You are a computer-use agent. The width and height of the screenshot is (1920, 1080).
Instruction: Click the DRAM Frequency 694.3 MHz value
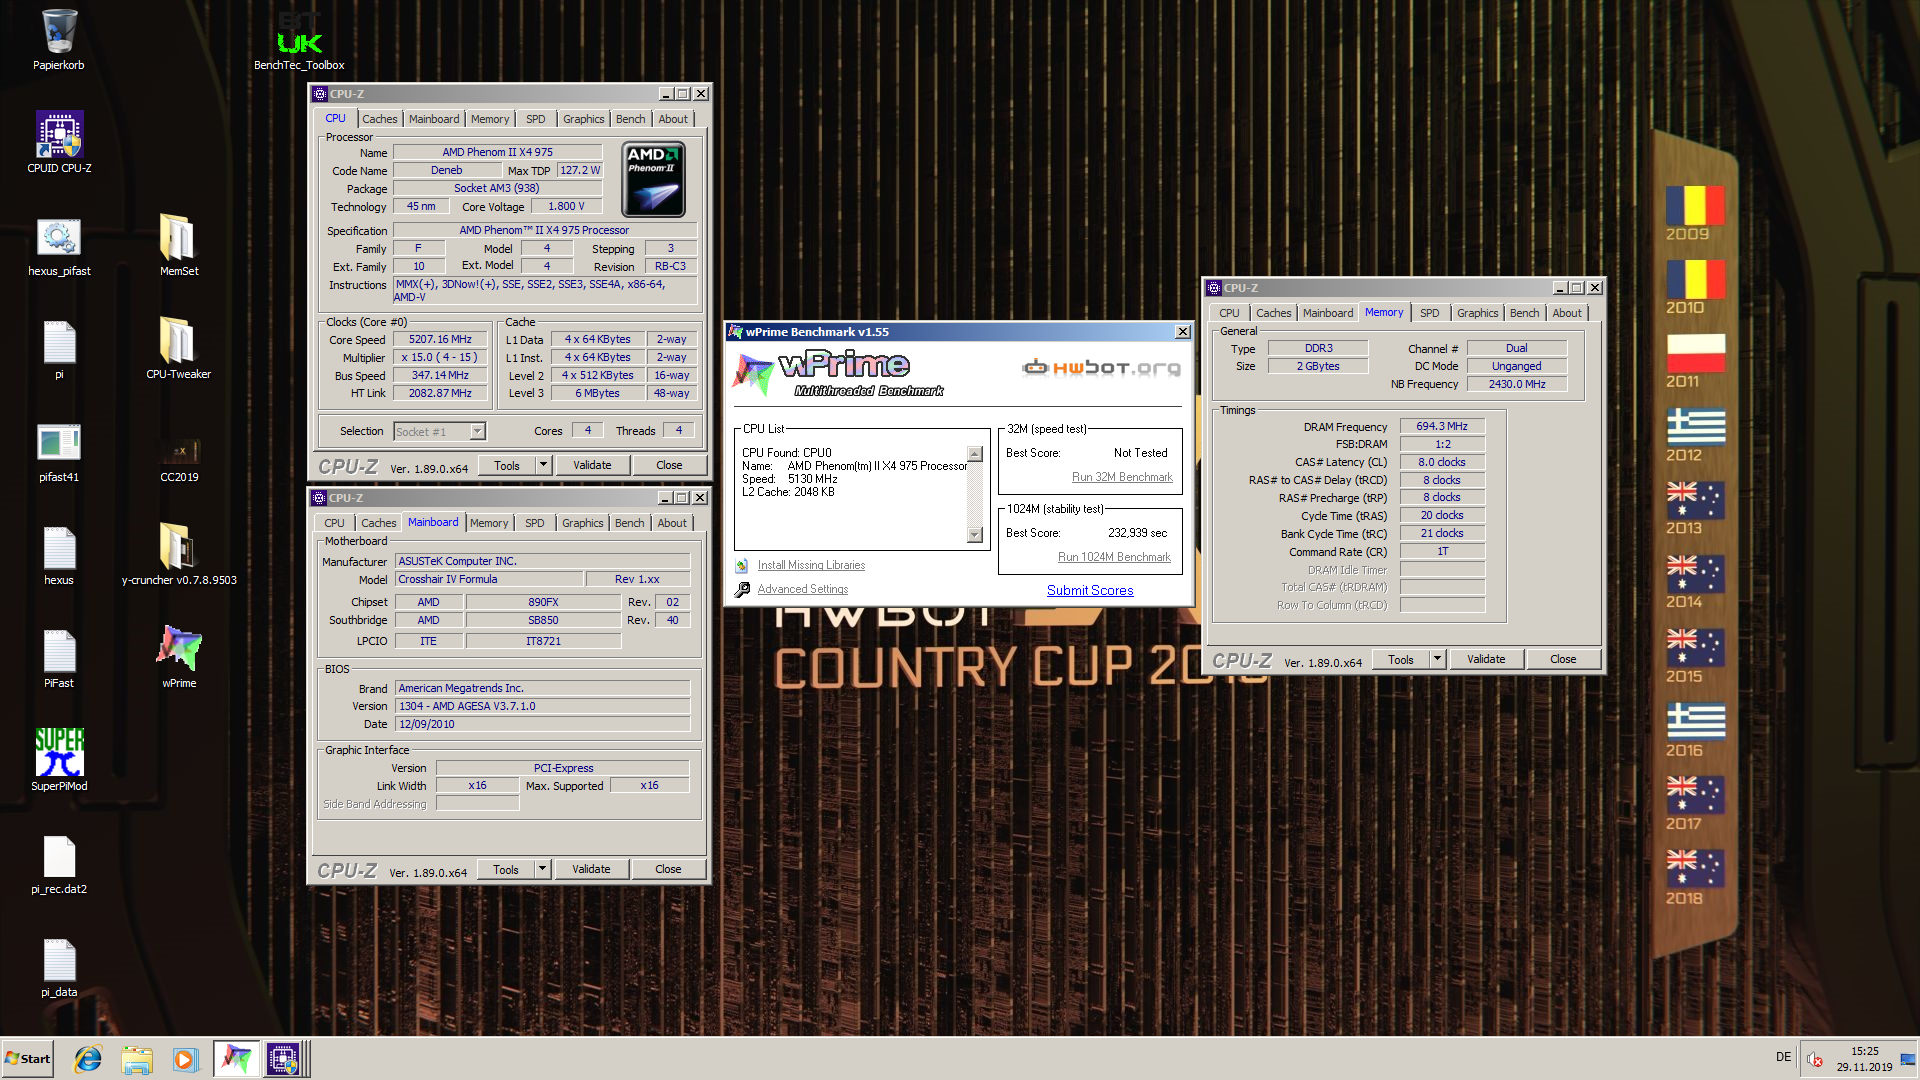[1442, 426]
